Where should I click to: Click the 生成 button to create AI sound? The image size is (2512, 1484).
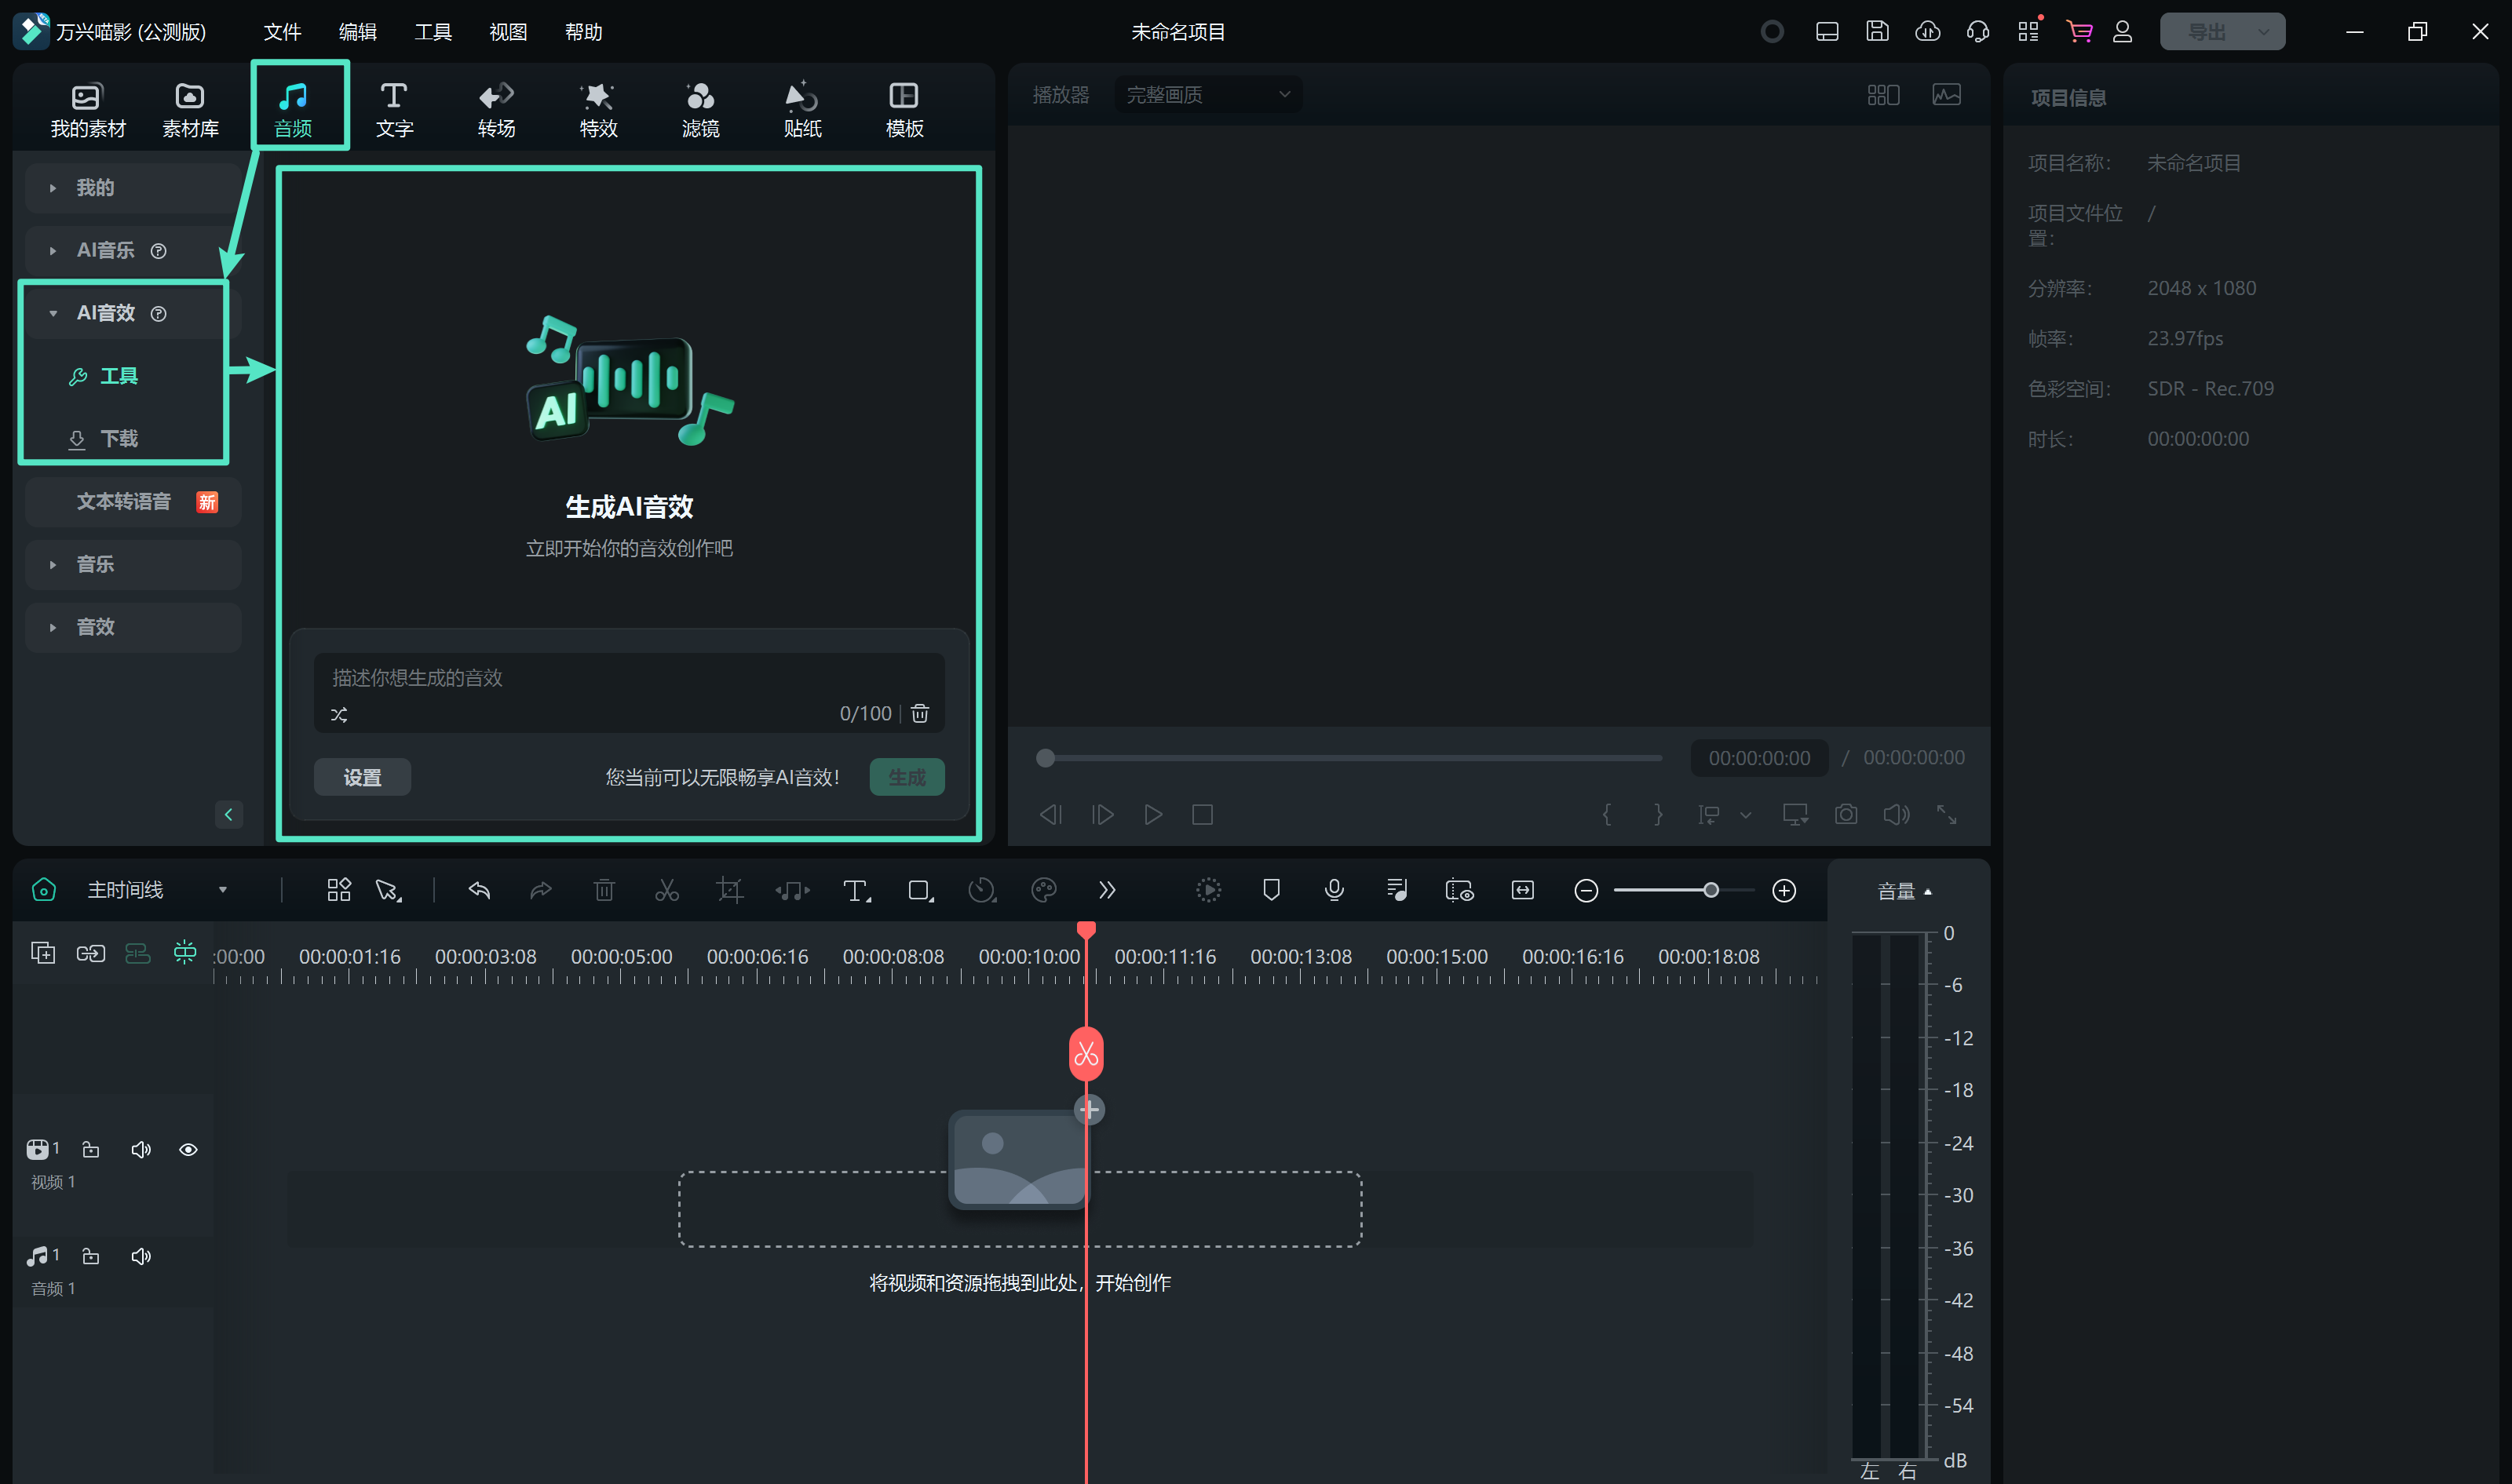[x=908, y=775]
